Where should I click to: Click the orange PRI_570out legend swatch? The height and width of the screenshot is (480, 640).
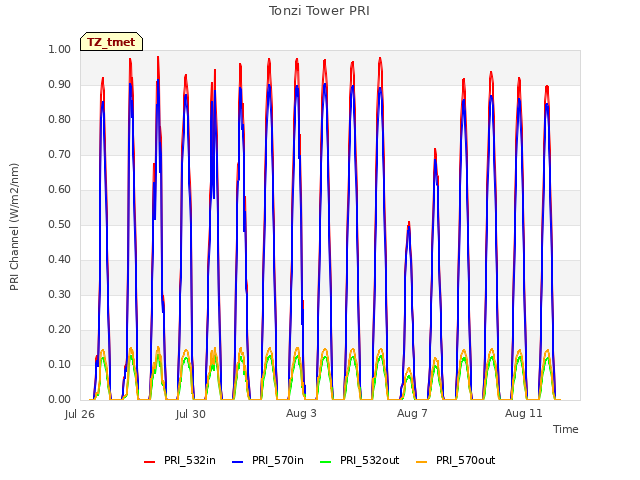421,461
